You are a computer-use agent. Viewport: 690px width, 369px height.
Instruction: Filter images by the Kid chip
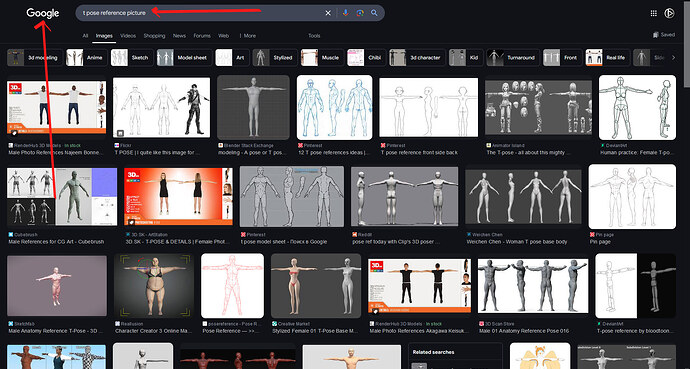(x=466, y=58)
